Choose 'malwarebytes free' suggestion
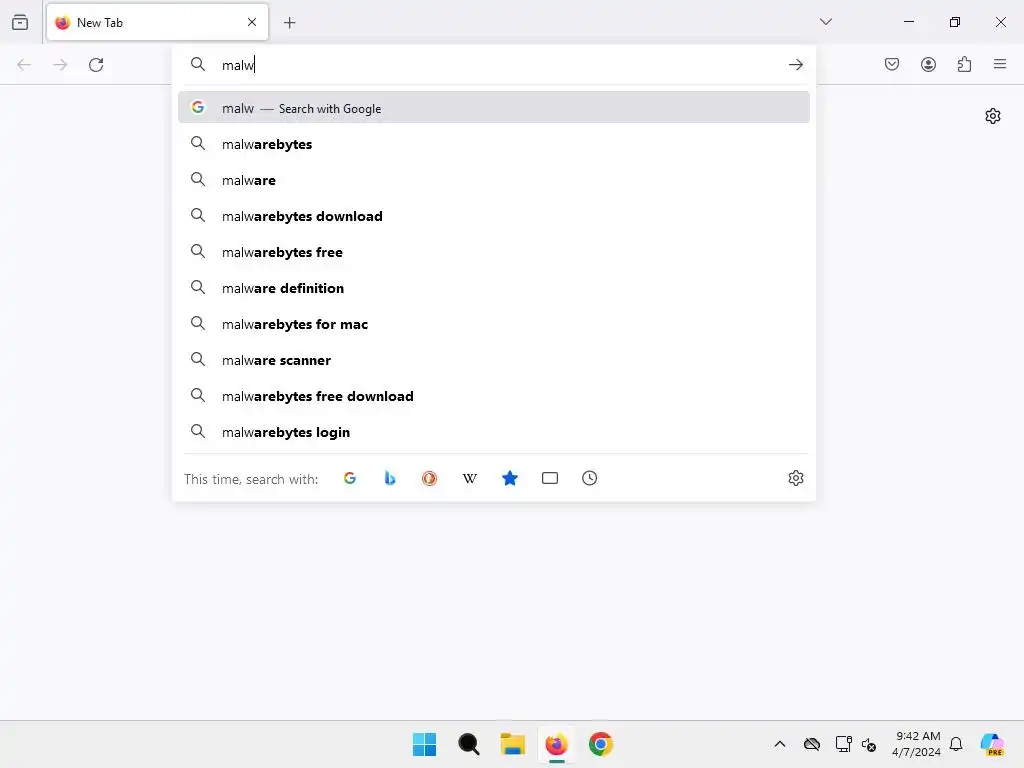Screen dimensions: 1024x768 pyautogui.click(x=494, y=251)
